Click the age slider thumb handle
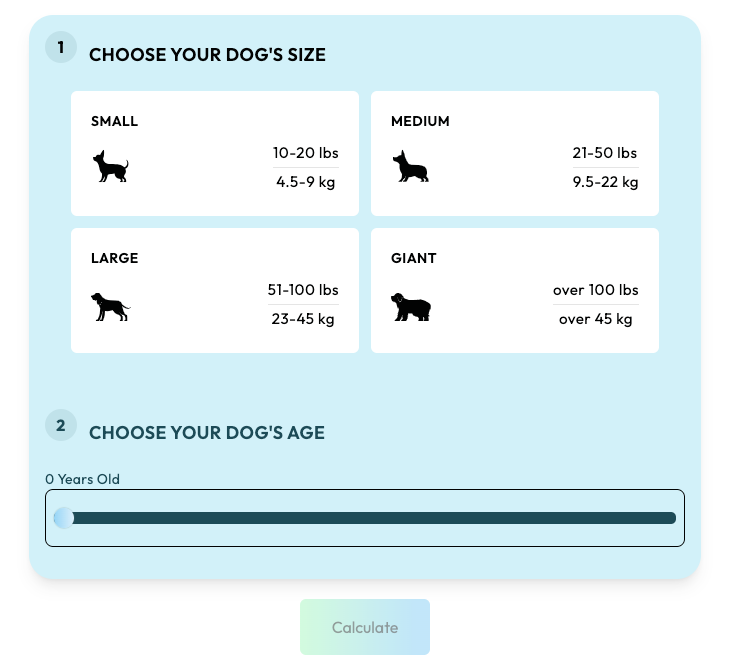 [x=64, y=518]
